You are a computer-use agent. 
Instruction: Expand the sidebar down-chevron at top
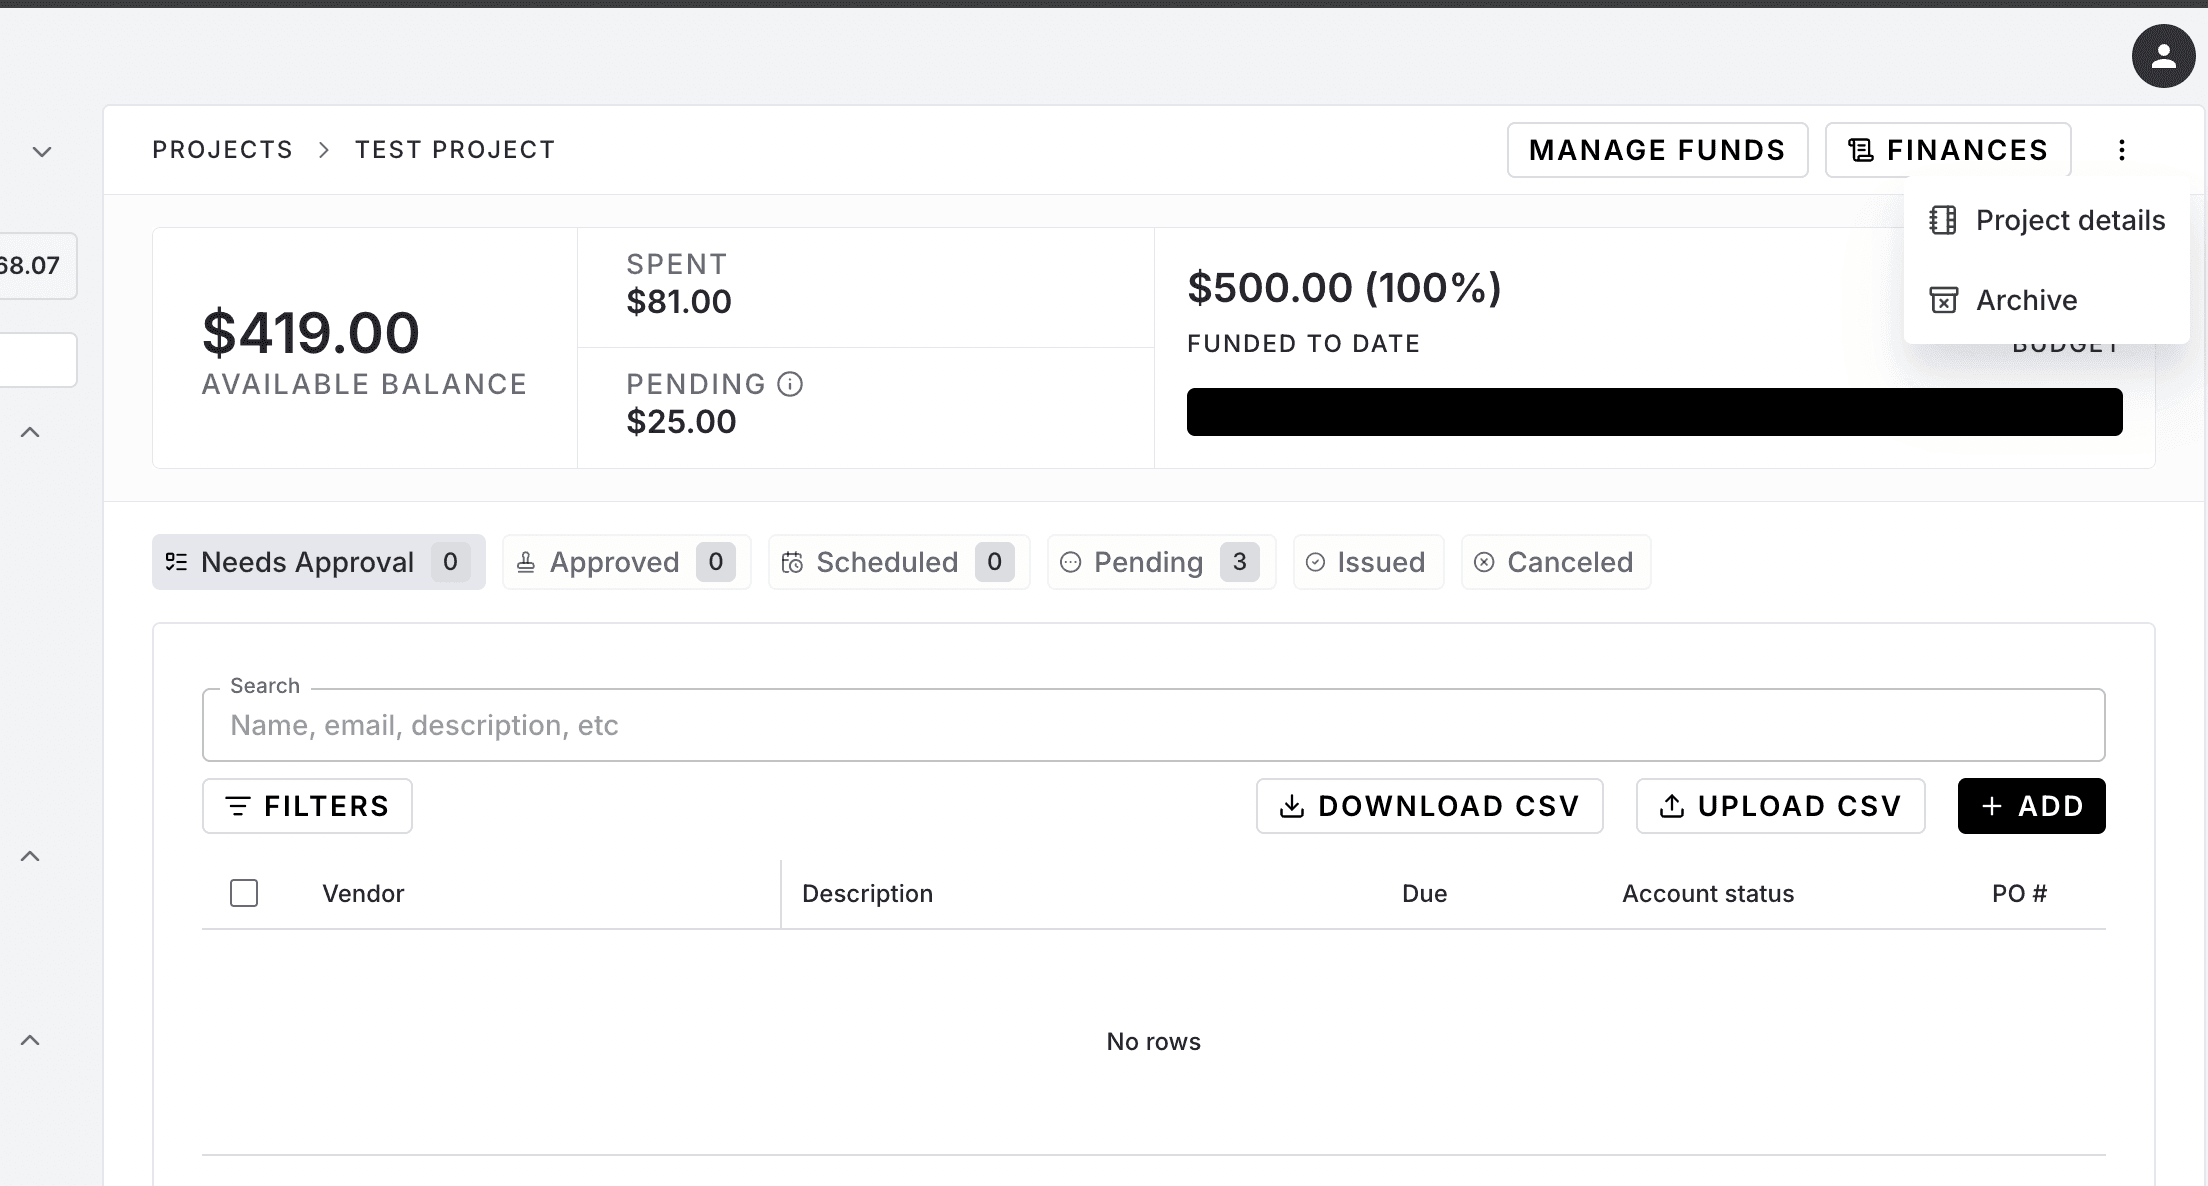[41, 152]
